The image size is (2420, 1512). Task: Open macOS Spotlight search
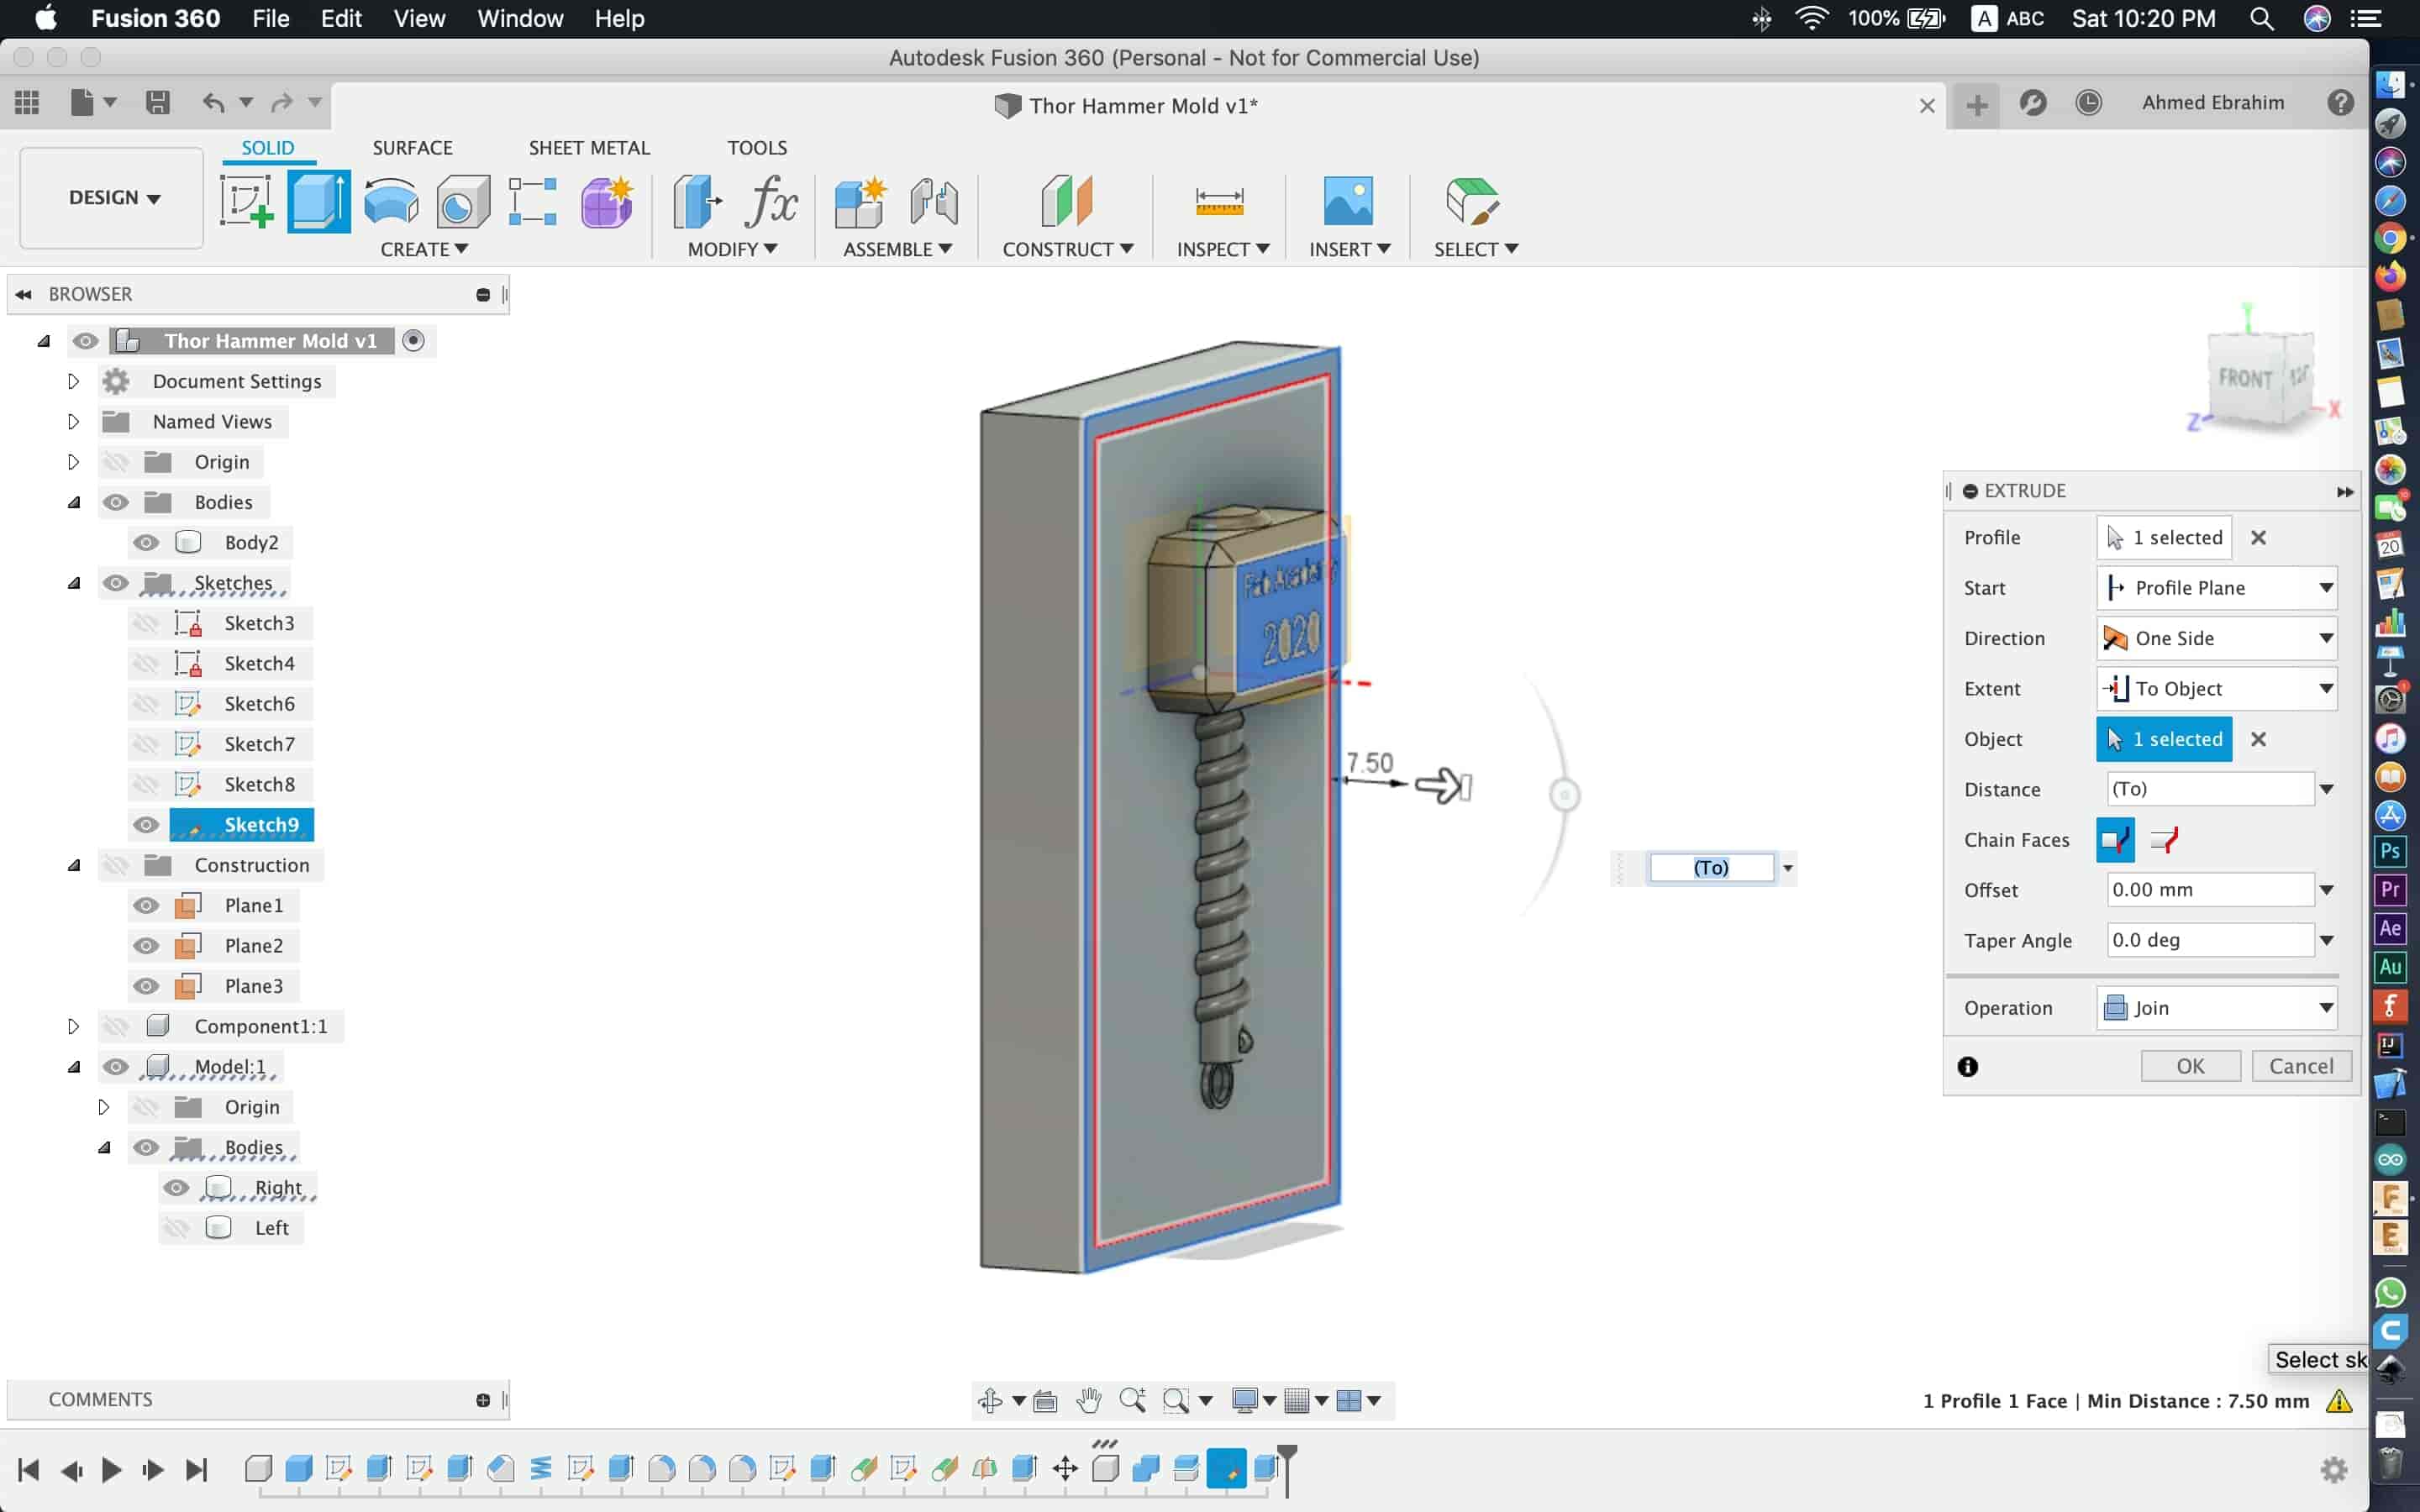click(x=2261, y=18)
